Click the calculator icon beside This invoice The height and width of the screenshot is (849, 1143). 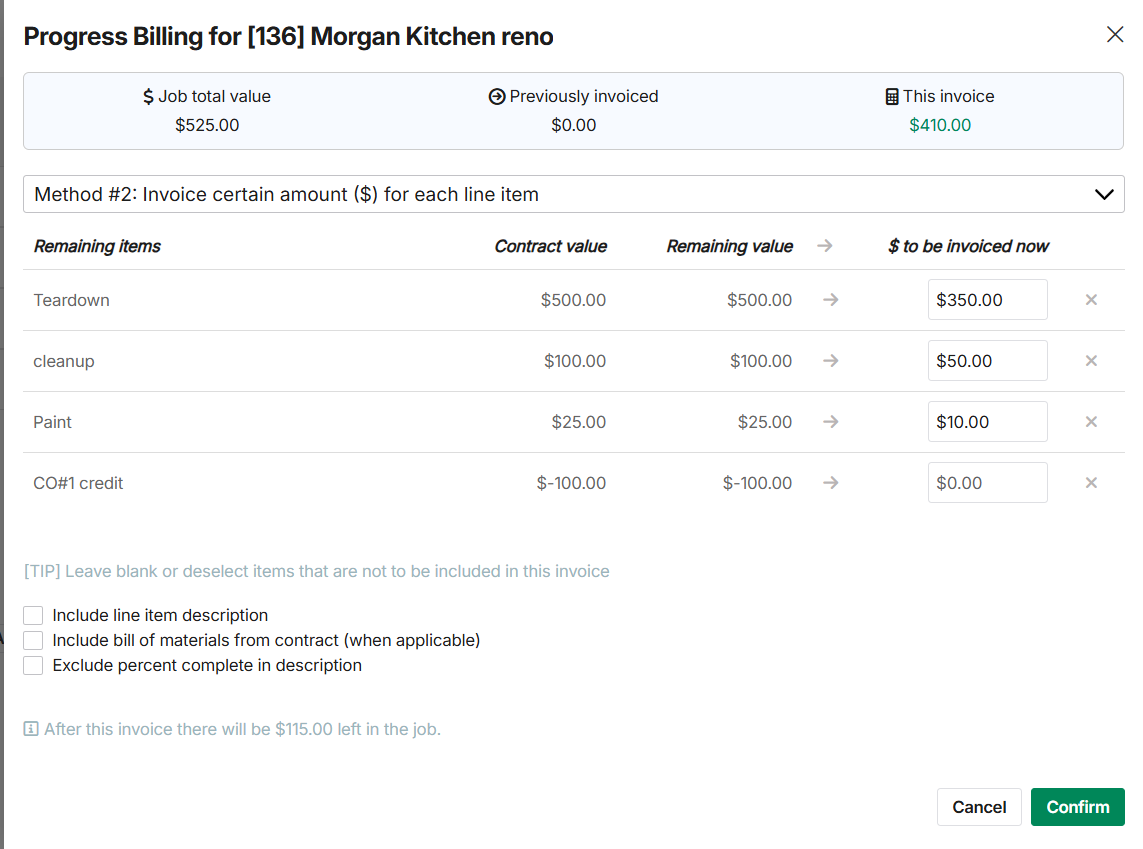tap(892, 97)
